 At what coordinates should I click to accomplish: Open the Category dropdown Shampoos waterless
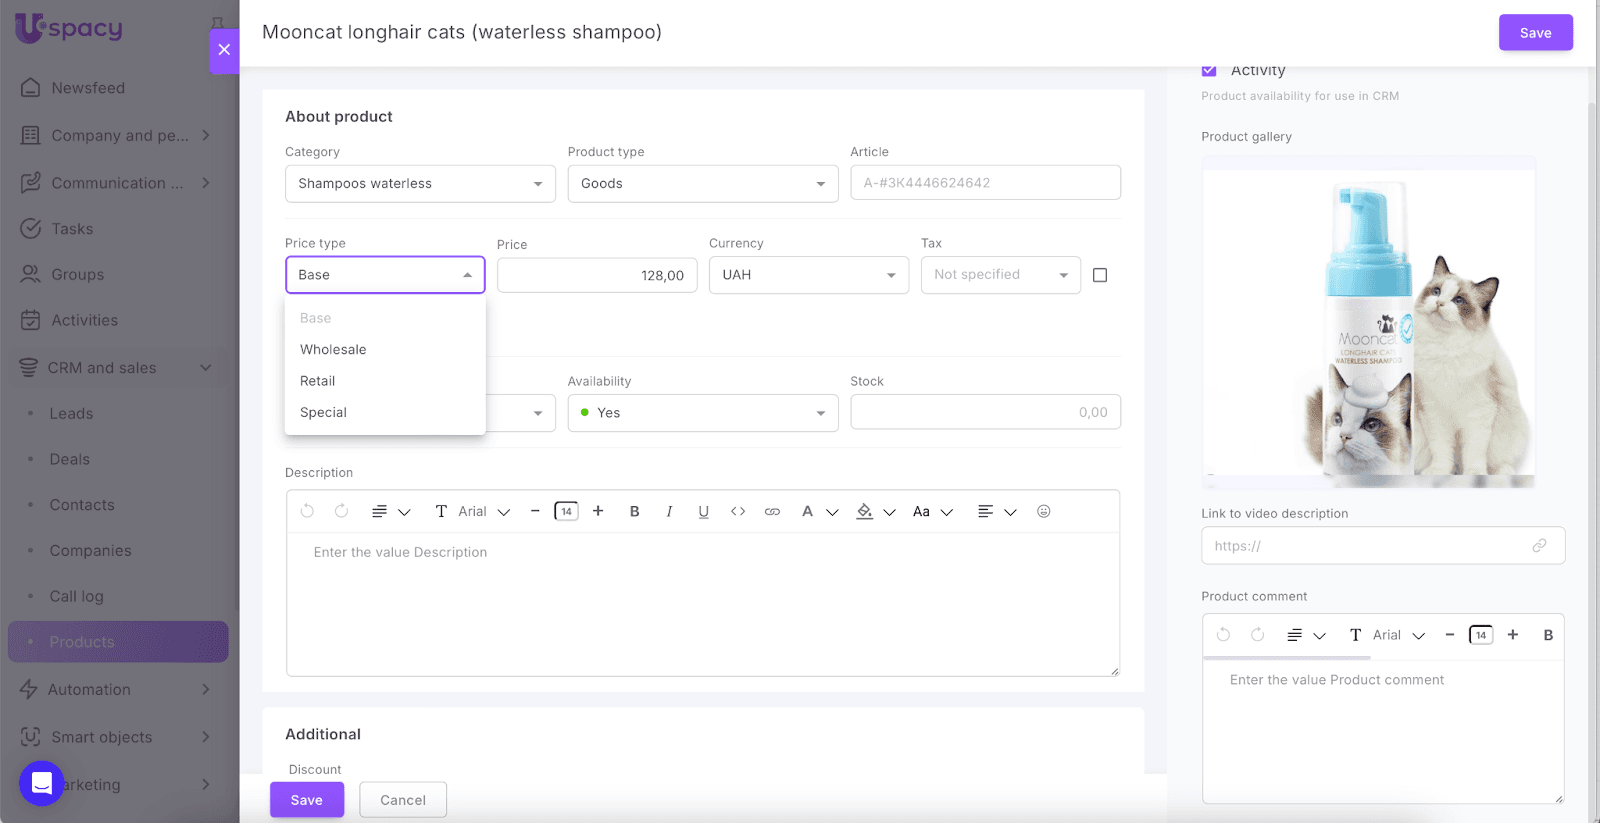[x=420, y=184]
